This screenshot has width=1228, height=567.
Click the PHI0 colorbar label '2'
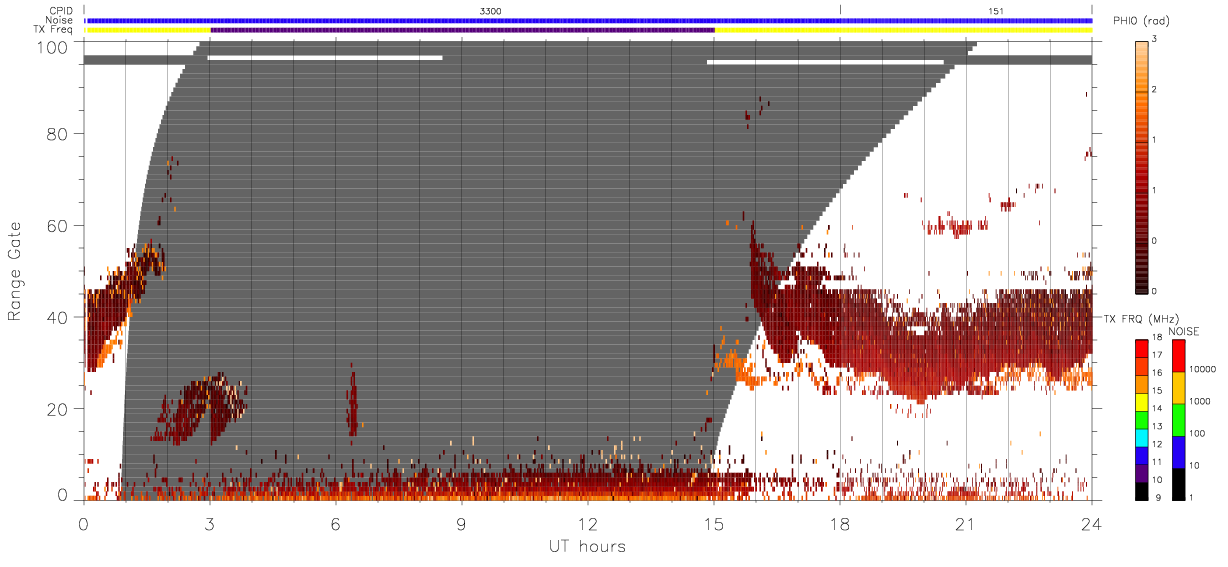pos(1155,89)
